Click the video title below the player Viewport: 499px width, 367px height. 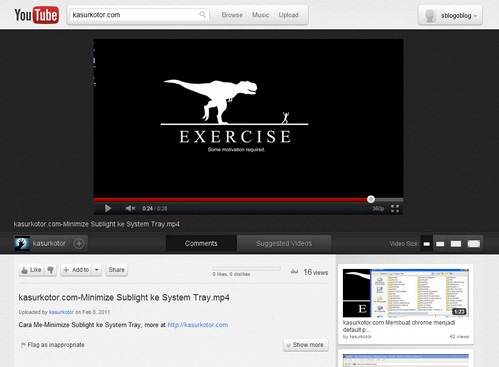pos(97,224)
